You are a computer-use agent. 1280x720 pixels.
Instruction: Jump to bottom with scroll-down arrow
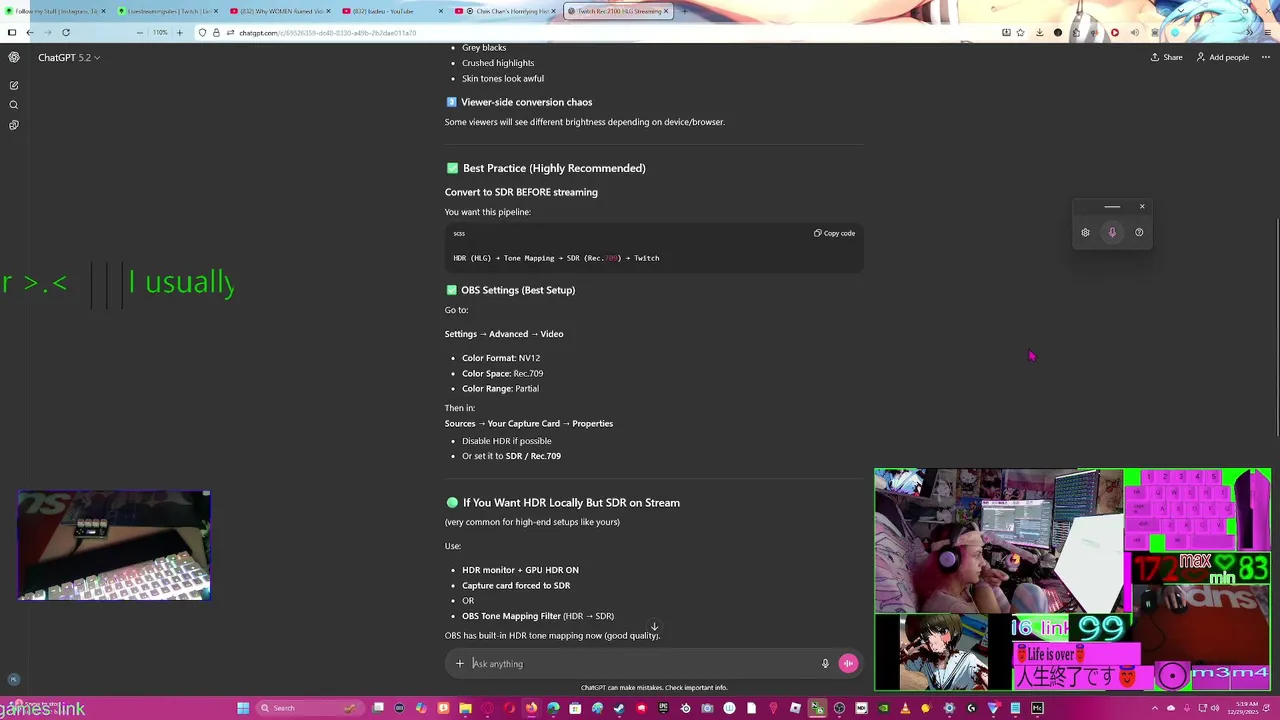654,628
